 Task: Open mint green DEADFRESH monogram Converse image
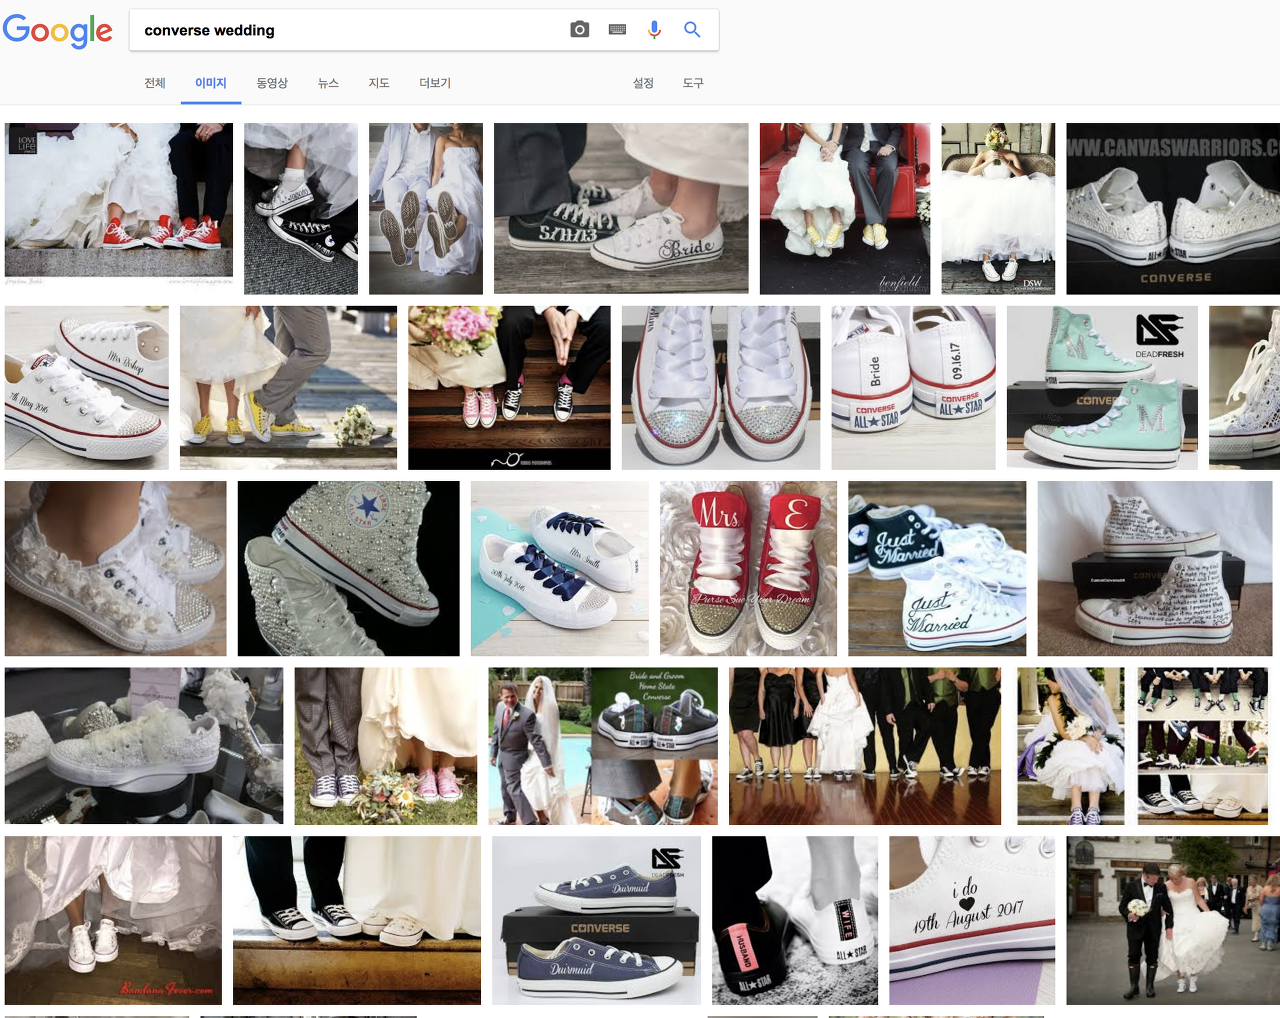[x=1102, y=388]
